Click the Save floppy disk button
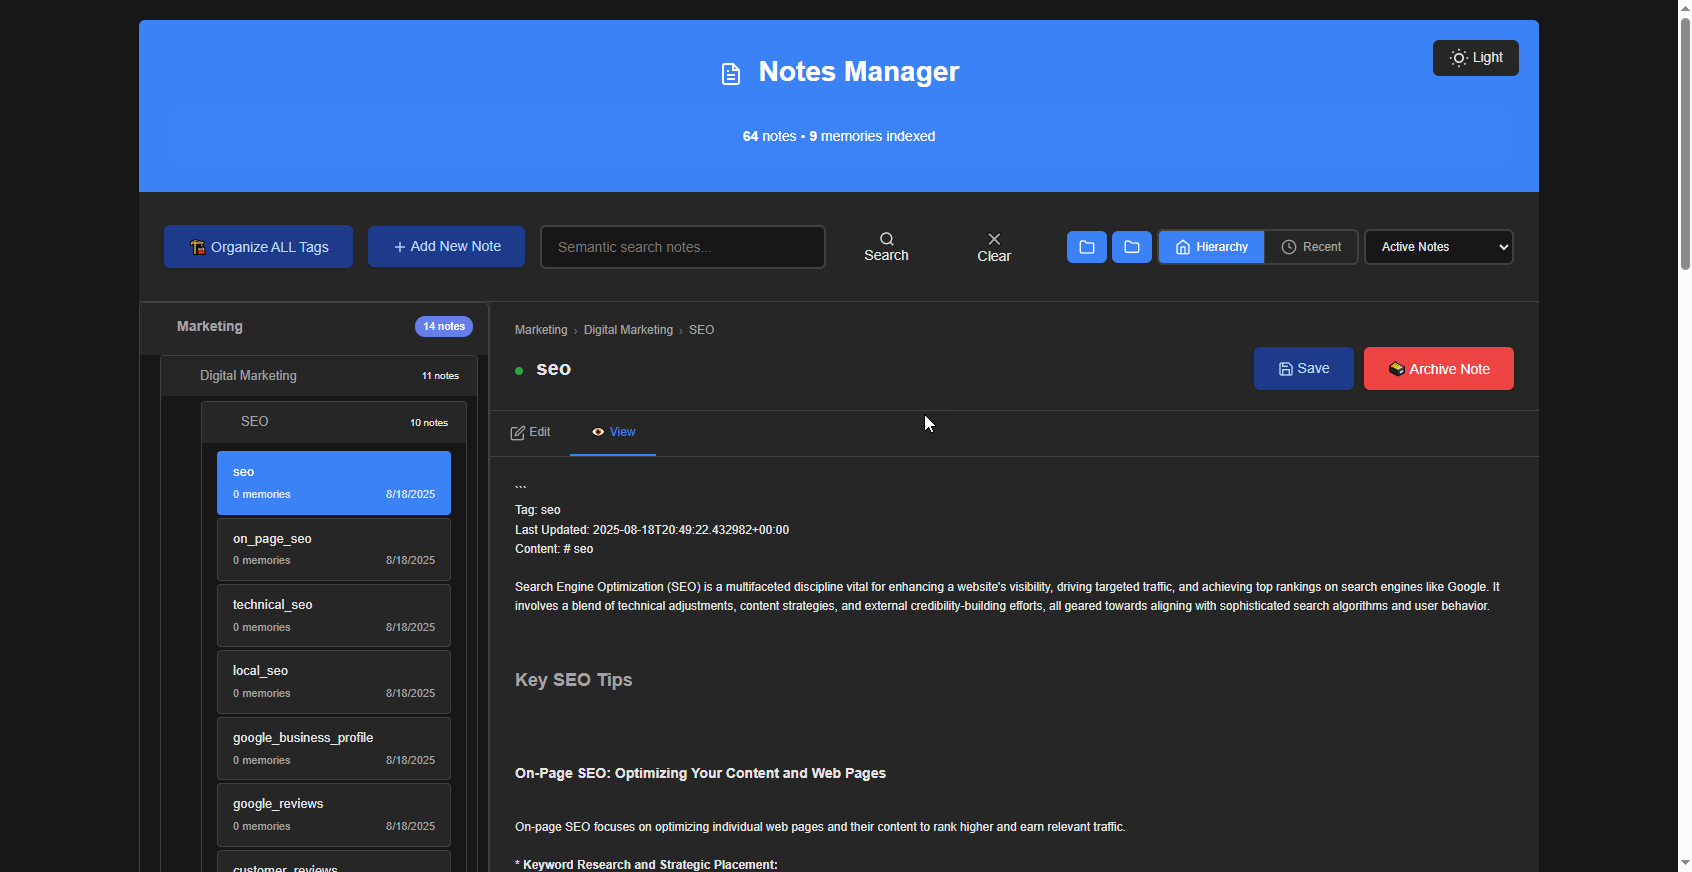The width and height of the screenshot is (1692, 872). (x=1303, y=369)
